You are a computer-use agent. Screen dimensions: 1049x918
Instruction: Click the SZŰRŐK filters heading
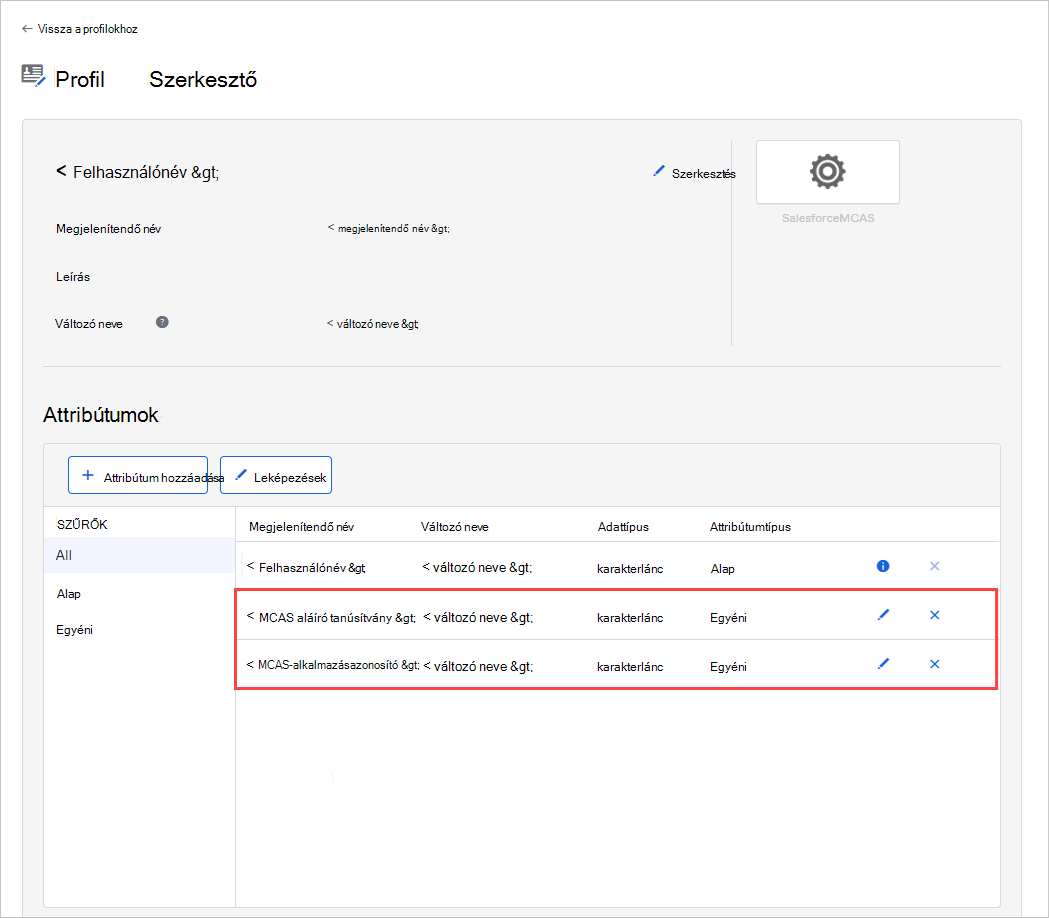[82, 525]
